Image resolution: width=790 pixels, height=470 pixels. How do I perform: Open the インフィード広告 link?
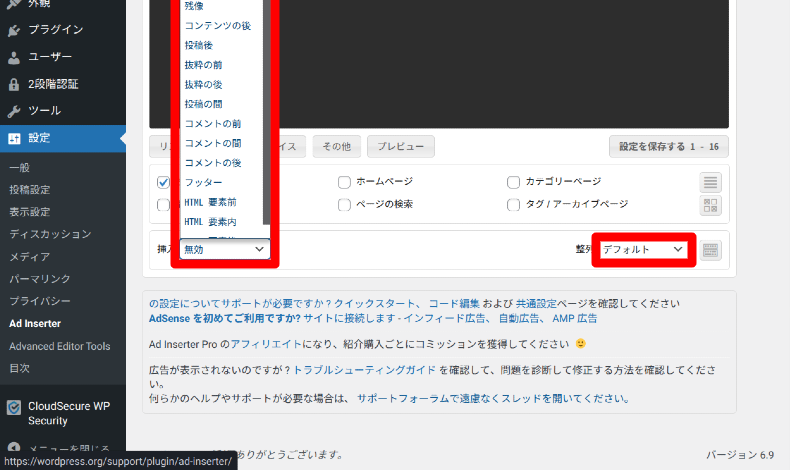[x=444, y=318]
